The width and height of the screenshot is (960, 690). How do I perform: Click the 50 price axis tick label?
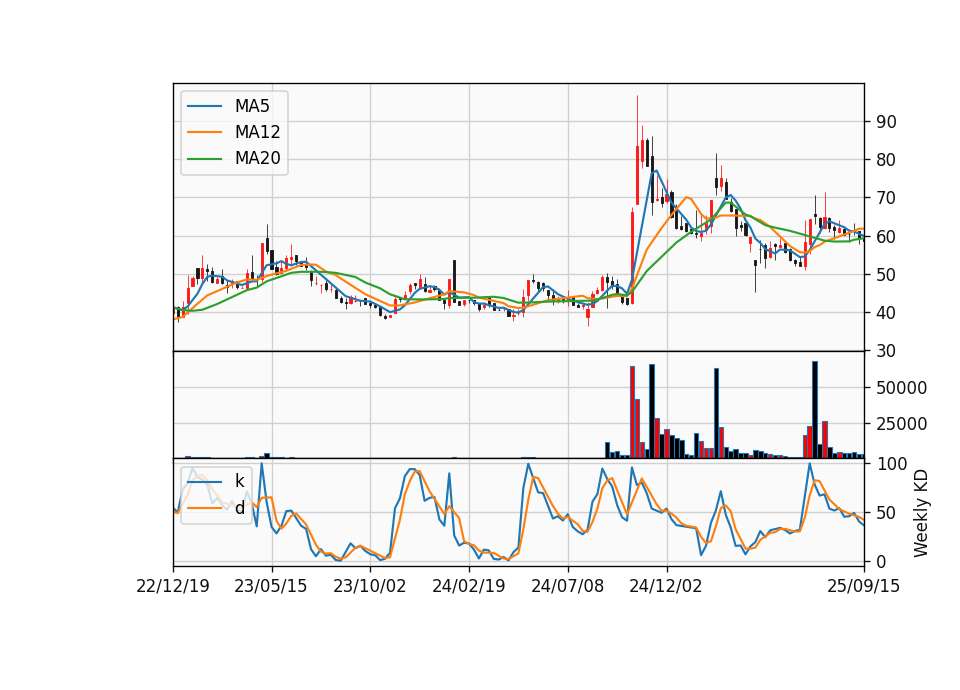pyautogui.click(x=886, y=275)
